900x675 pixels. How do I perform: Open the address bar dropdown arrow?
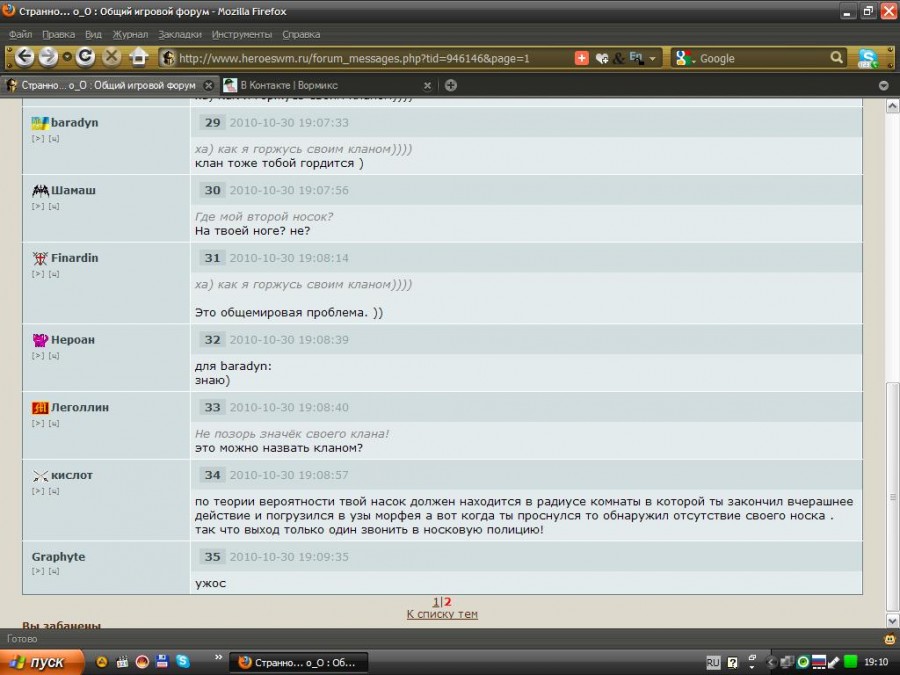(x=653, y=59)
